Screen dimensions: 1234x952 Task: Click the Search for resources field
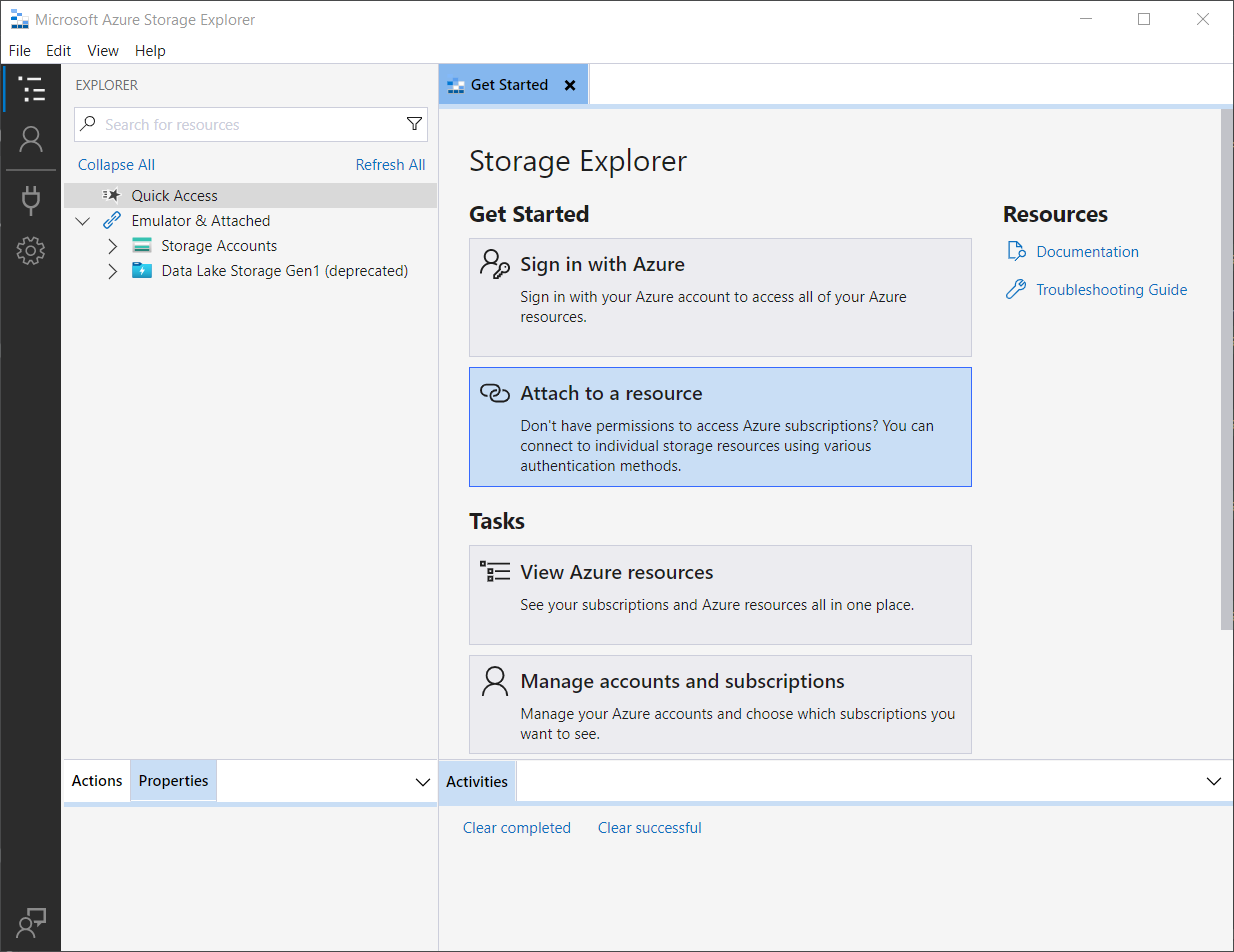click(250, 124)
